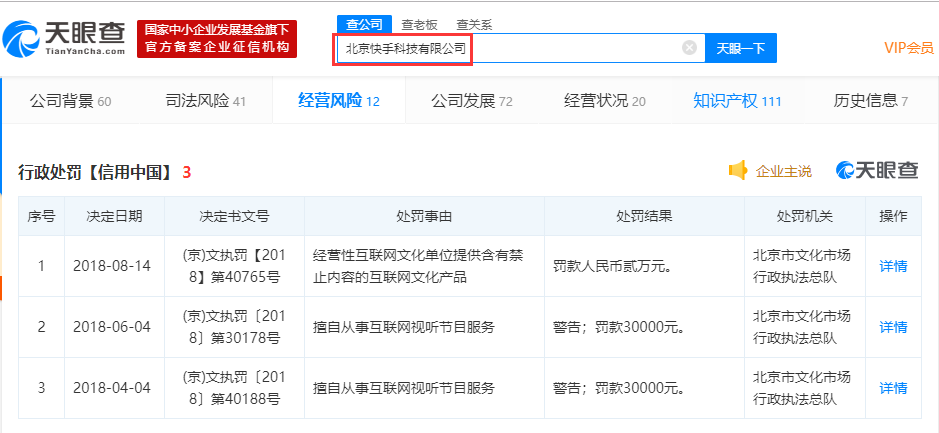Open 详情 for the 2018-04-04 penalty
The height and width of the screenshot is (433, 939).
point(893,388)
